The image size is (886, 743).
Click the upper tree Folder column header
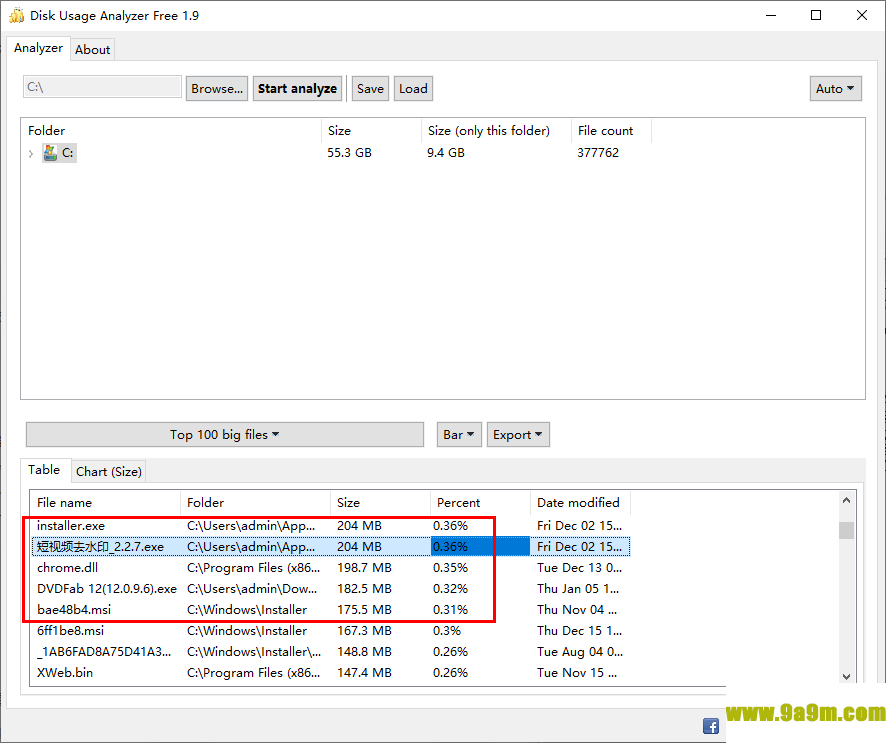click(171, 131)
